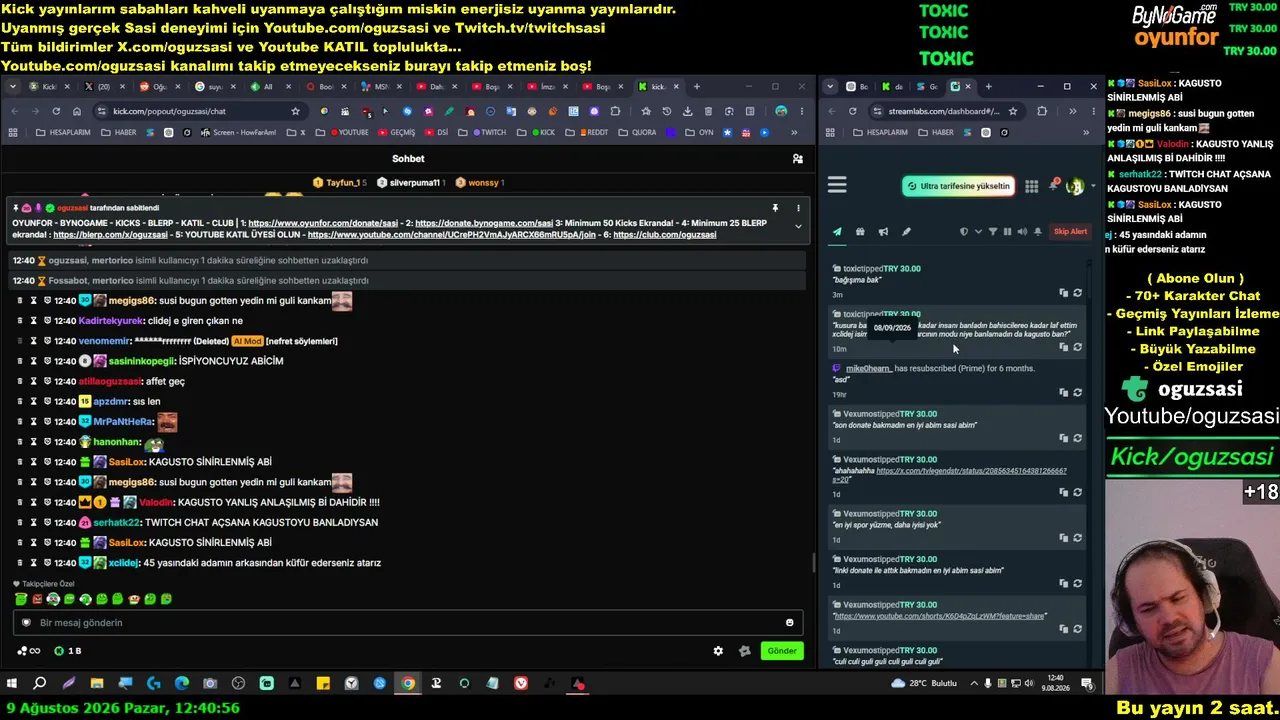Click the Gönder send button
Screen dimensions: 1280x720
(782, 651)
